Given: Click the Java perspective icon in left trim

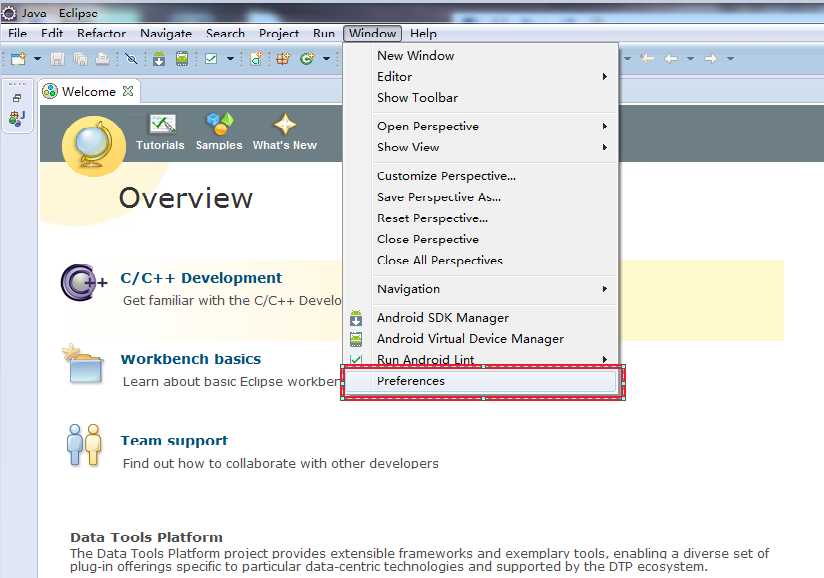Looking at the screenshot, I should click(17, 118).
